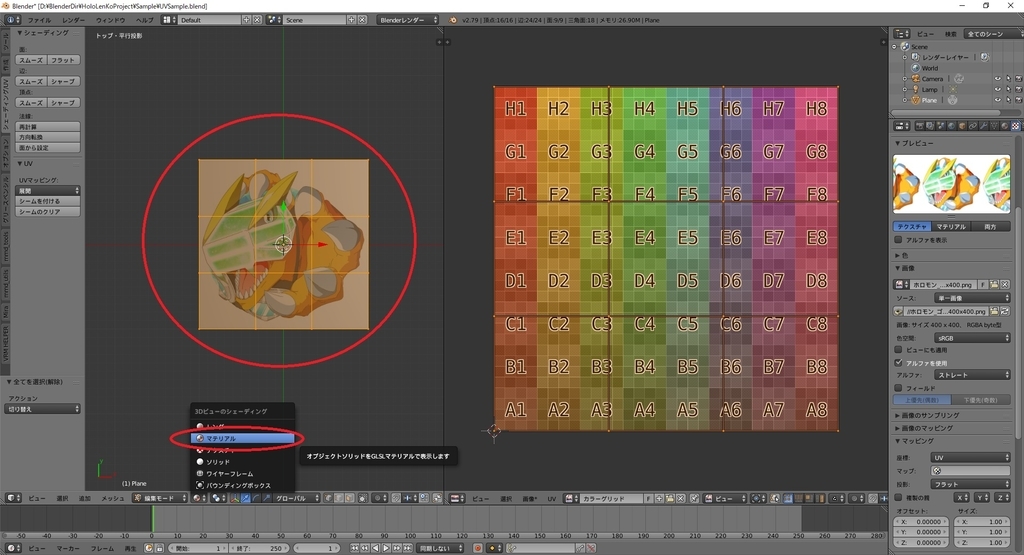Open the レンダー menu
This screenshot has width=1024, height=555.
click(x=73, y=20)
